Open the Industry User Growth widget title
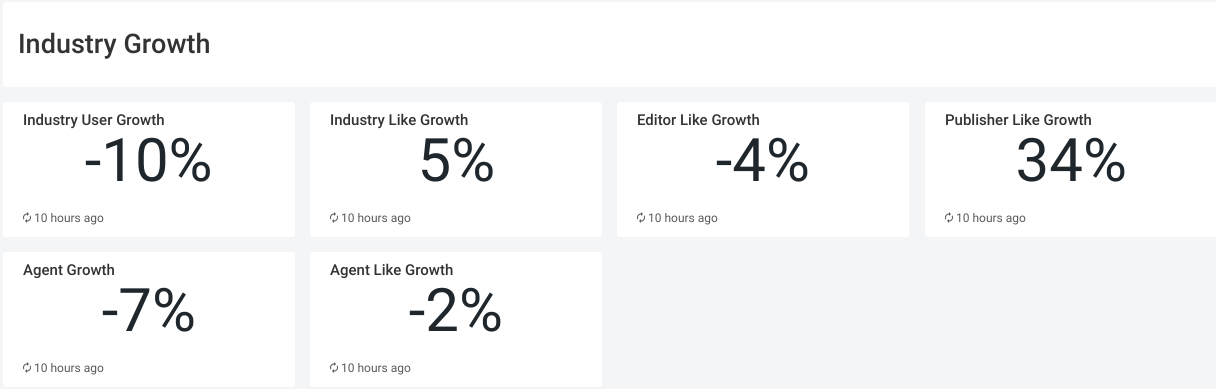 94,120
